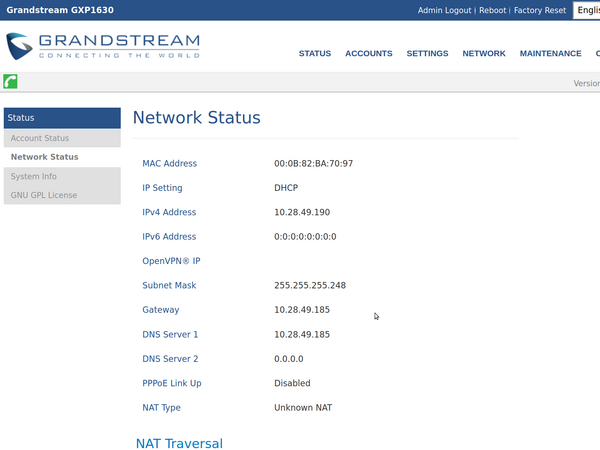The image size is (600, 450).
Task: Select Account Status in sidebar
Action: (62, 138)
